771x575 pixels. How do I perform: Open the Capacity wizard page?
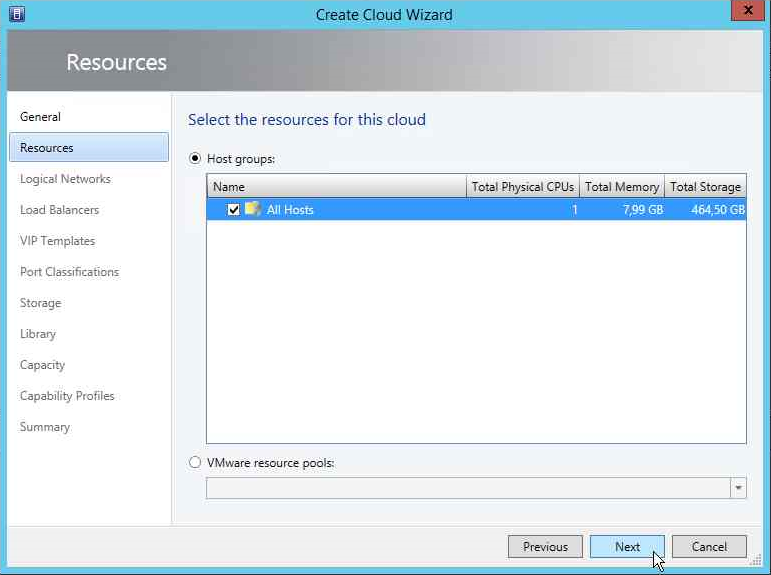pos(42,365)
